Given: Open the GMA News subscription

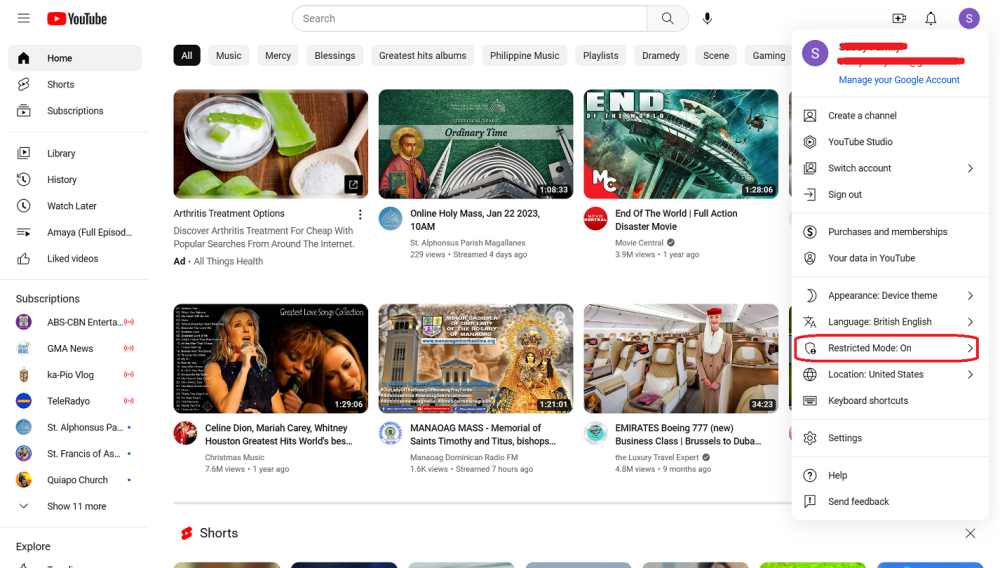Looking at the screenshot, I should tap(75, 349).
